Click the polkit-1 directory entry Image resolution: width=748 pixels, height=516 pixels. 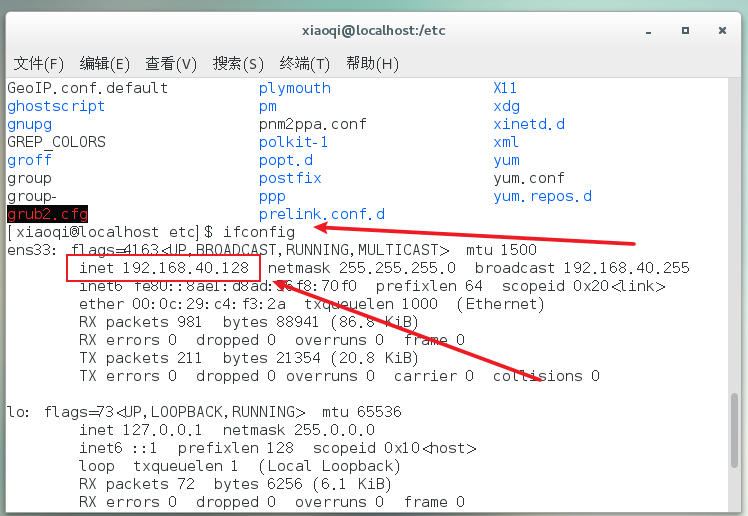point(293,142)
